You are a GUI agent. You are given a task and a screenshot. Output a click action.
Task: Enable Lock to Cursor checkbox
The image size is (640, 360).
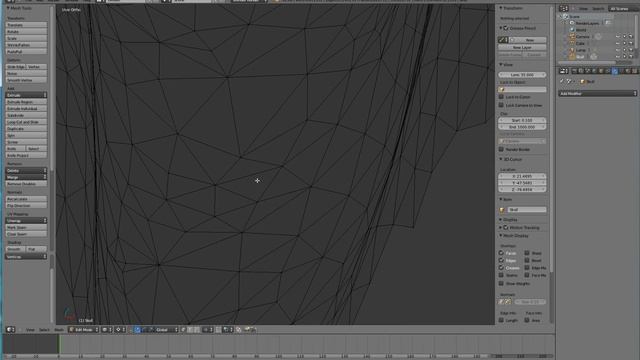click(501, 97)
